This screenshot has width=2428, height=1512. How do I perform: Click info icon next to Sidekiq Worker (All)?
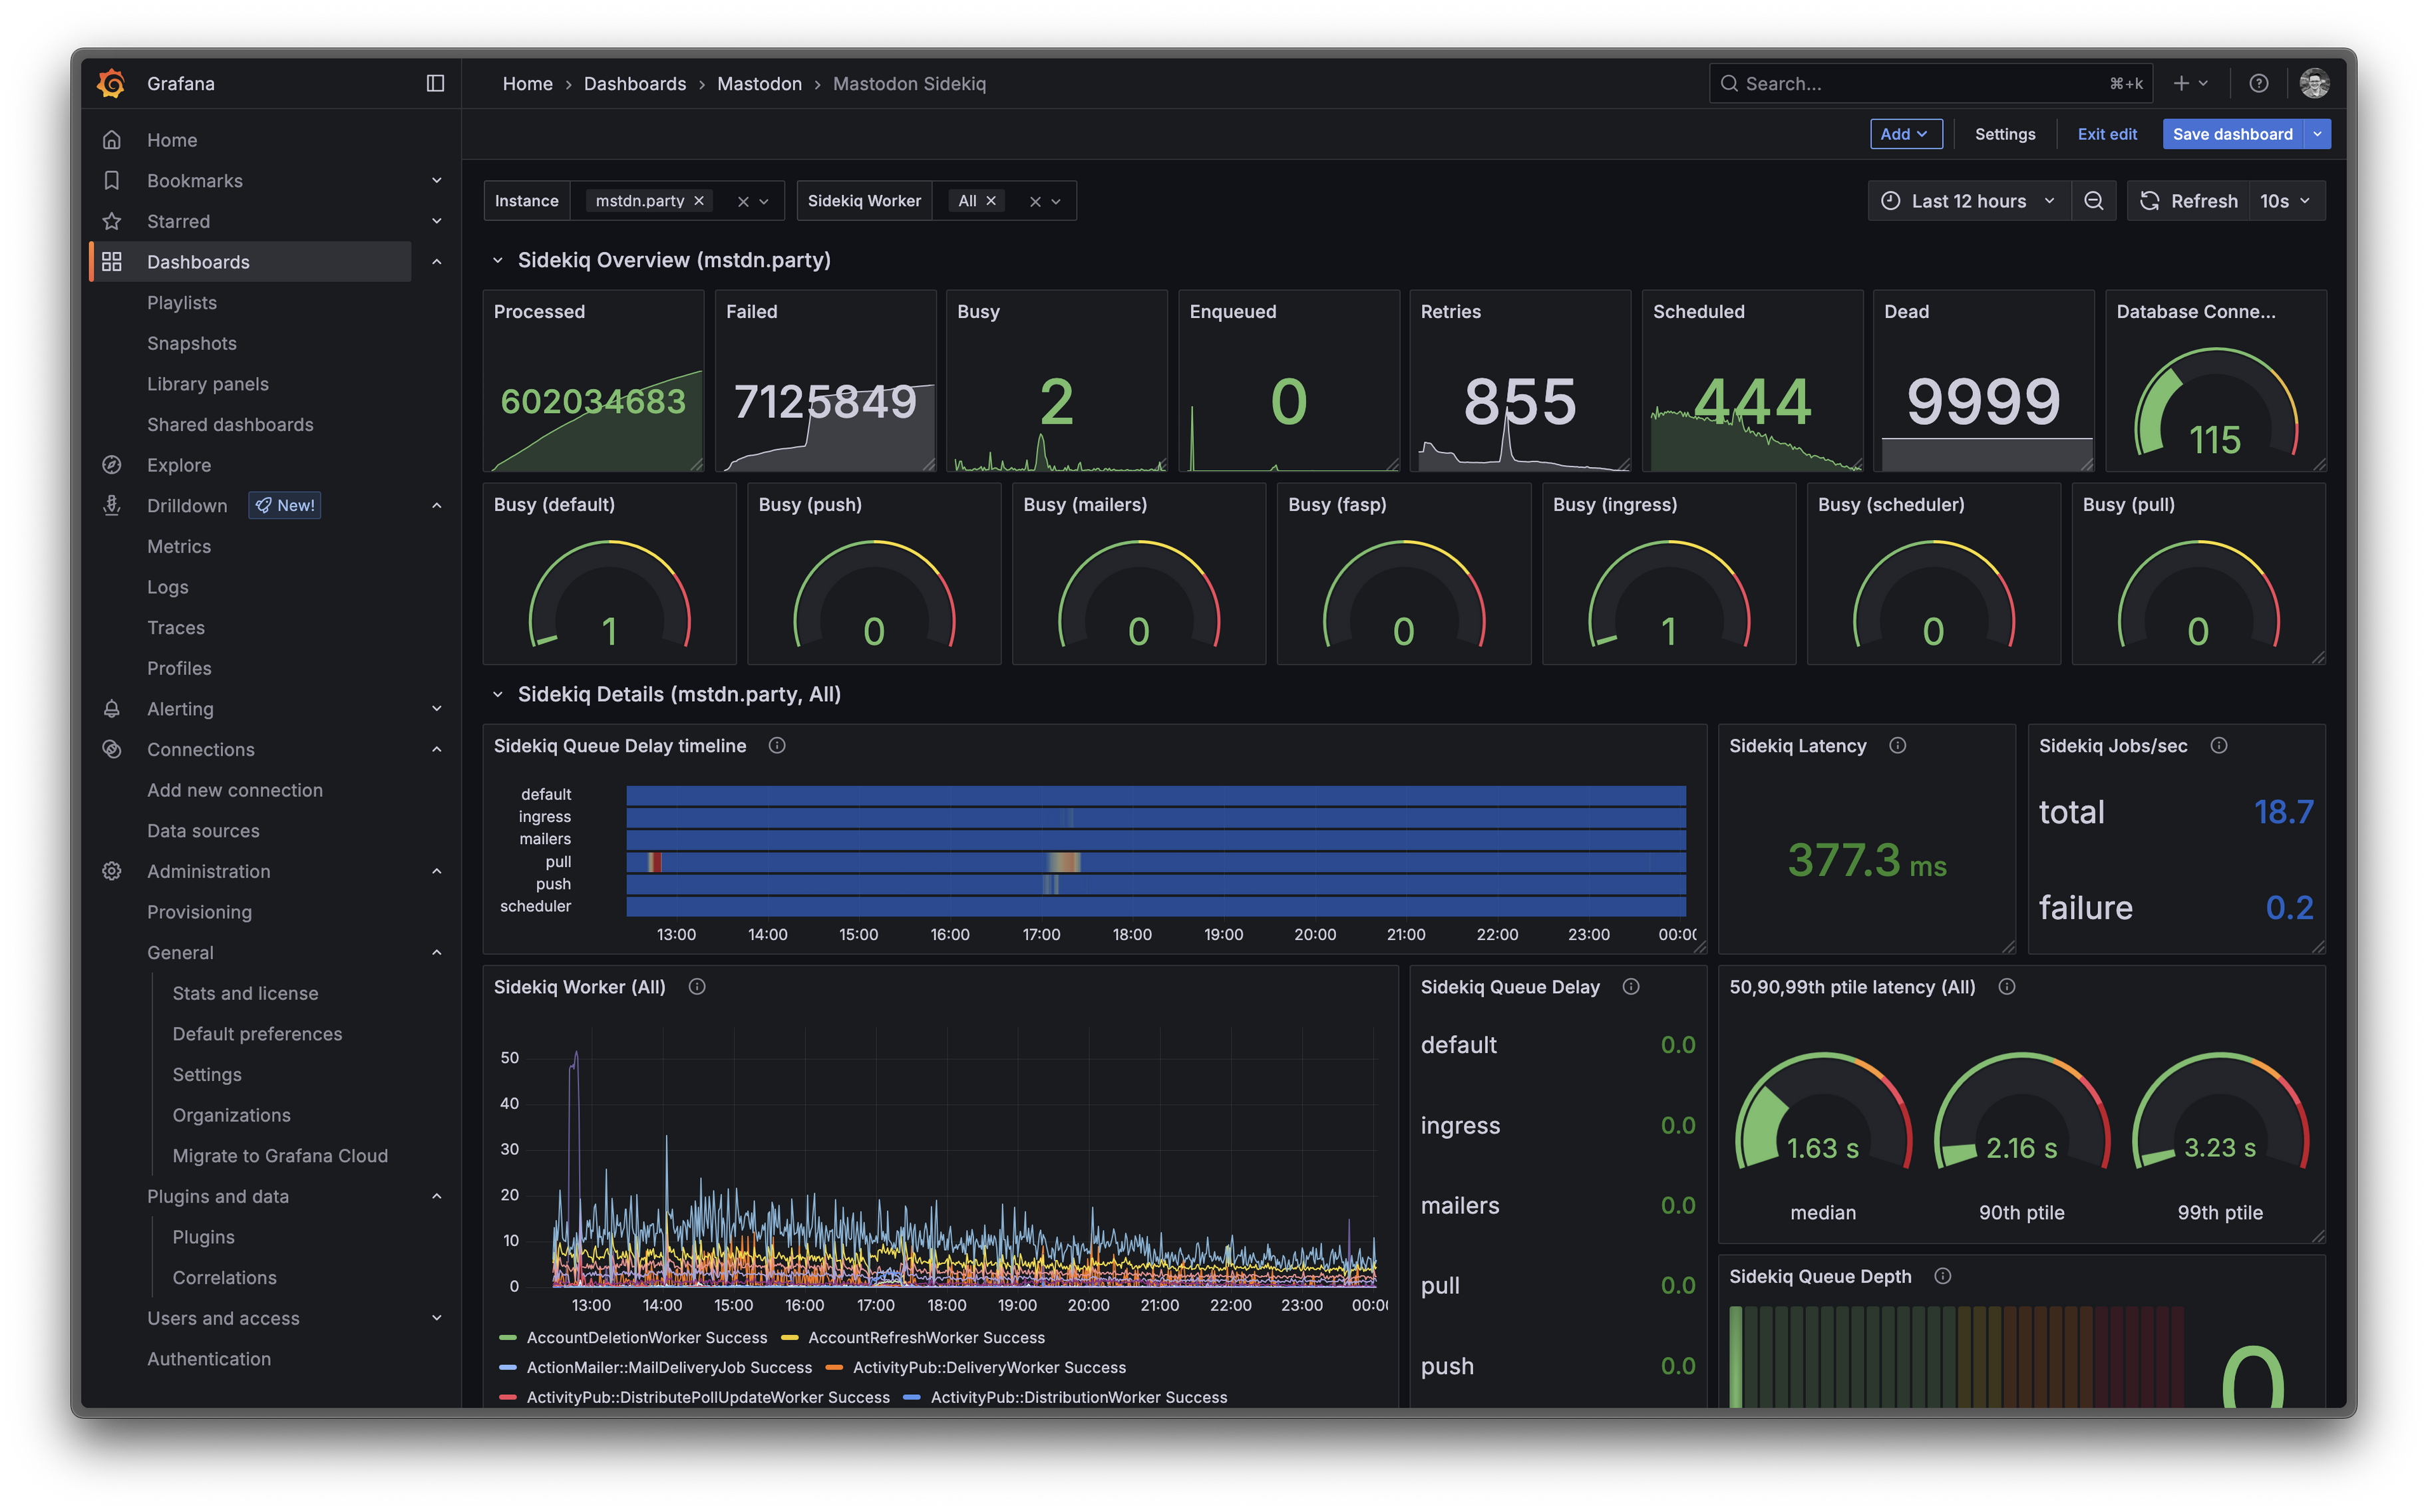tap(697, 986)
